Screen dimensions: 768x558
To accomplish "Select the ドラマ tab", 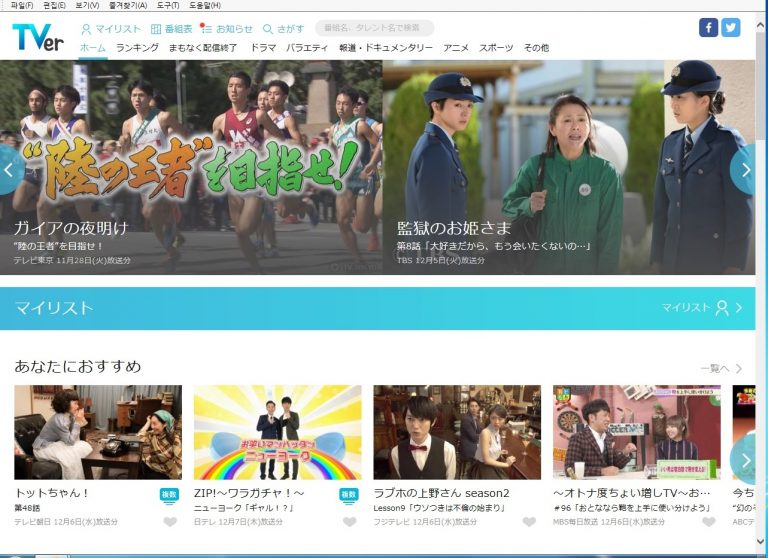I will click(x=263, y=48).
